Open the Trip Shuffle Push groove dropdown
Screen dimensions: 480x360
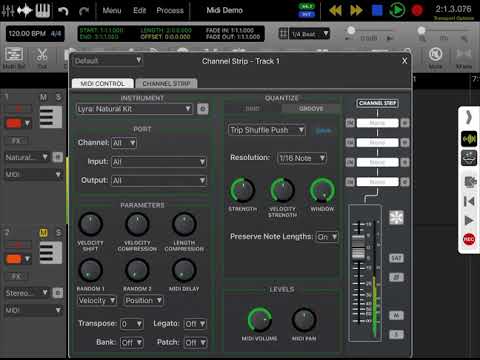pos(267,130)
